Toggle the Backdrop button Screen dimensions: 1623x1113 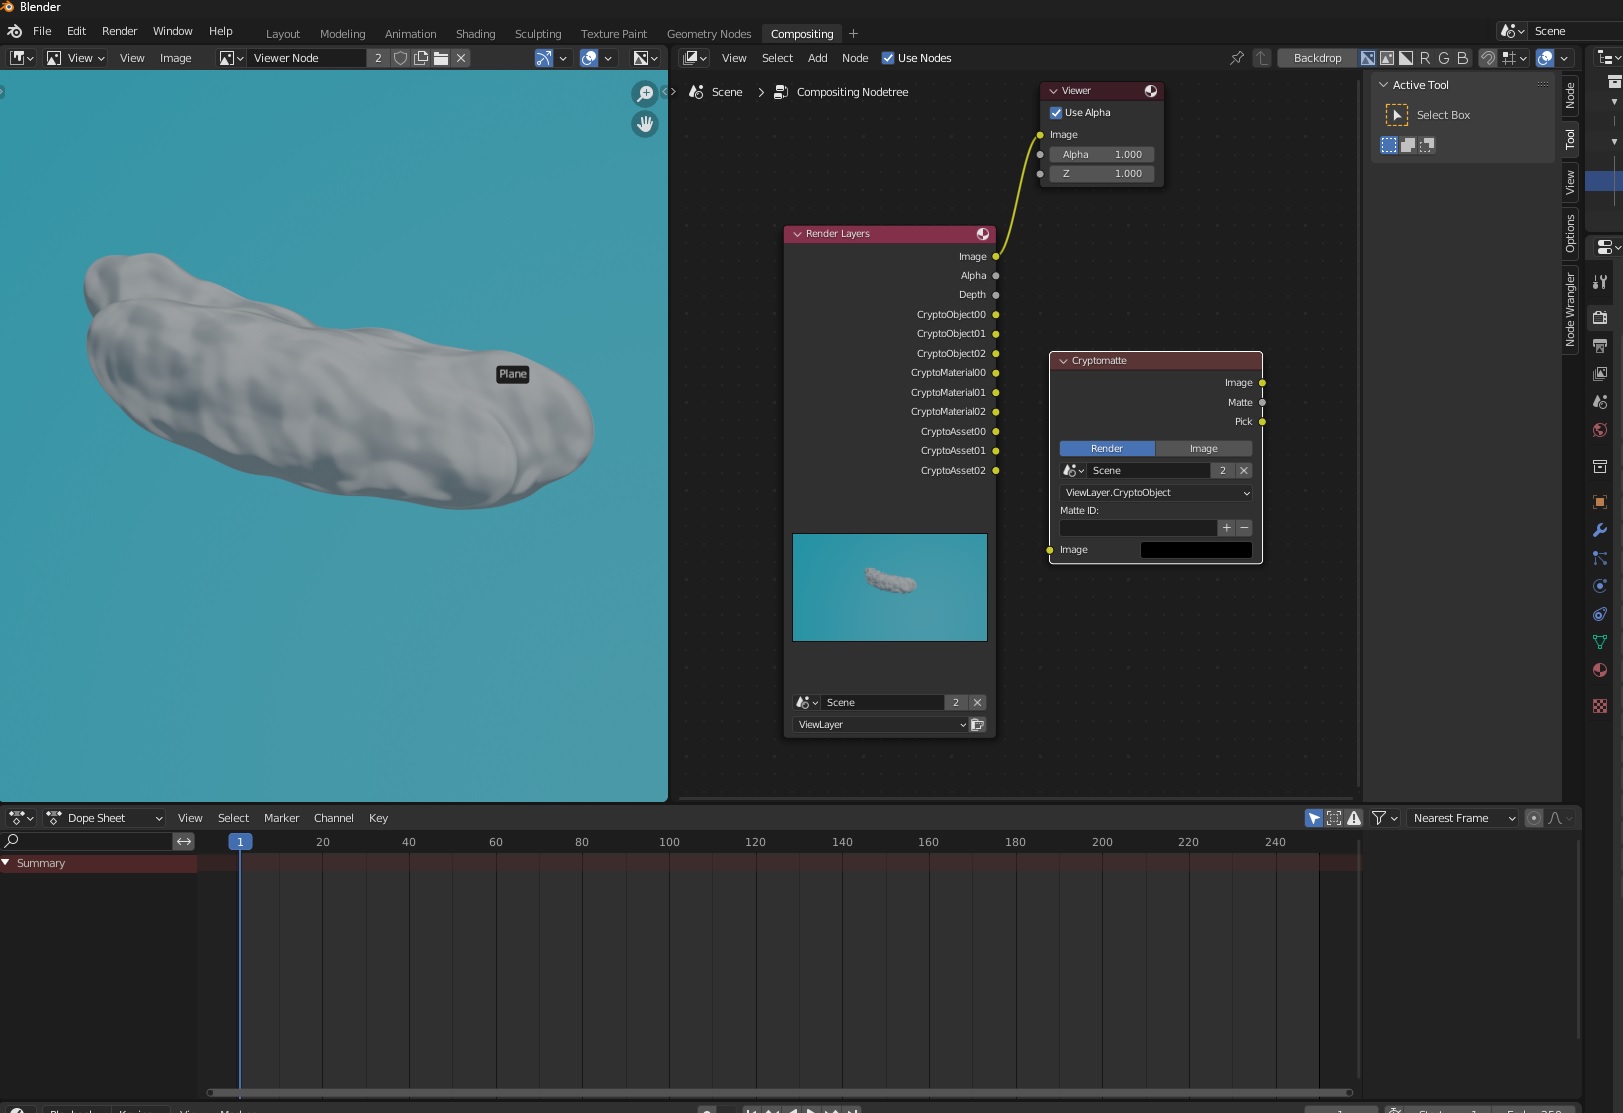pyautogui.click(x=1317, y=58)
